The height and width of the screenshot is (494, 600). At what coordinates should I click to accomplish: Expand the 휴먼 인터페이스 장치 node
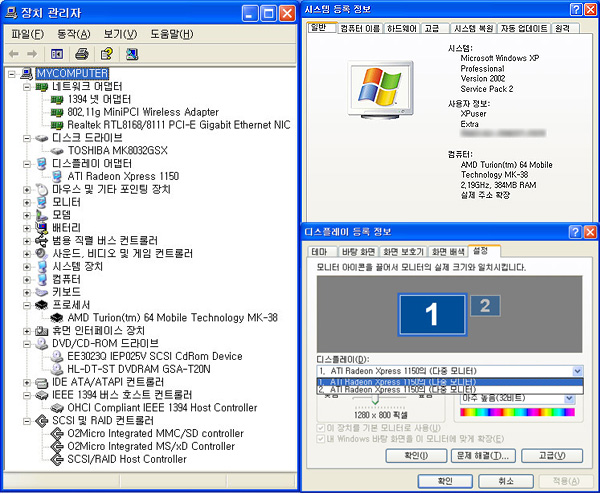[27, 331]
